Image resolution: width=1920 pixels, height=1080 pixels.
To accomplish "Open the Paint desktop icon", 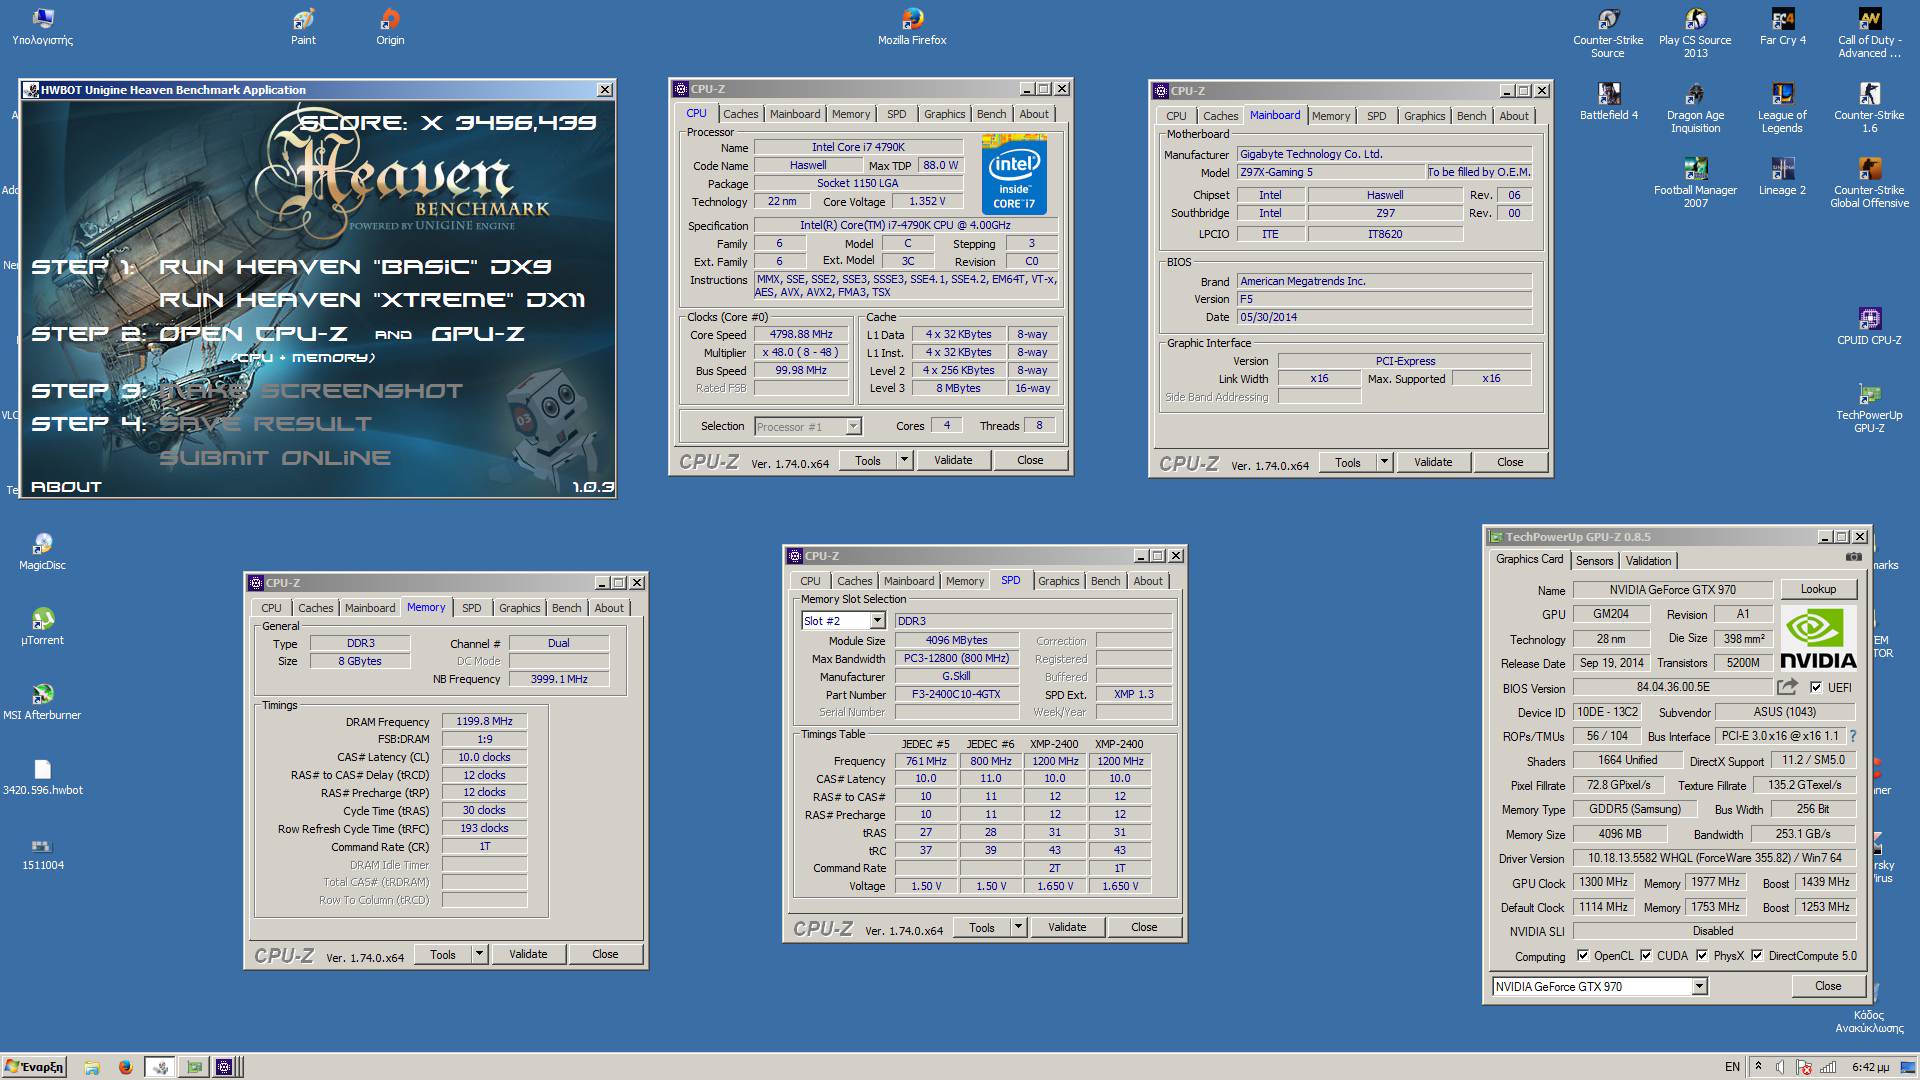I will pos(303,27).
